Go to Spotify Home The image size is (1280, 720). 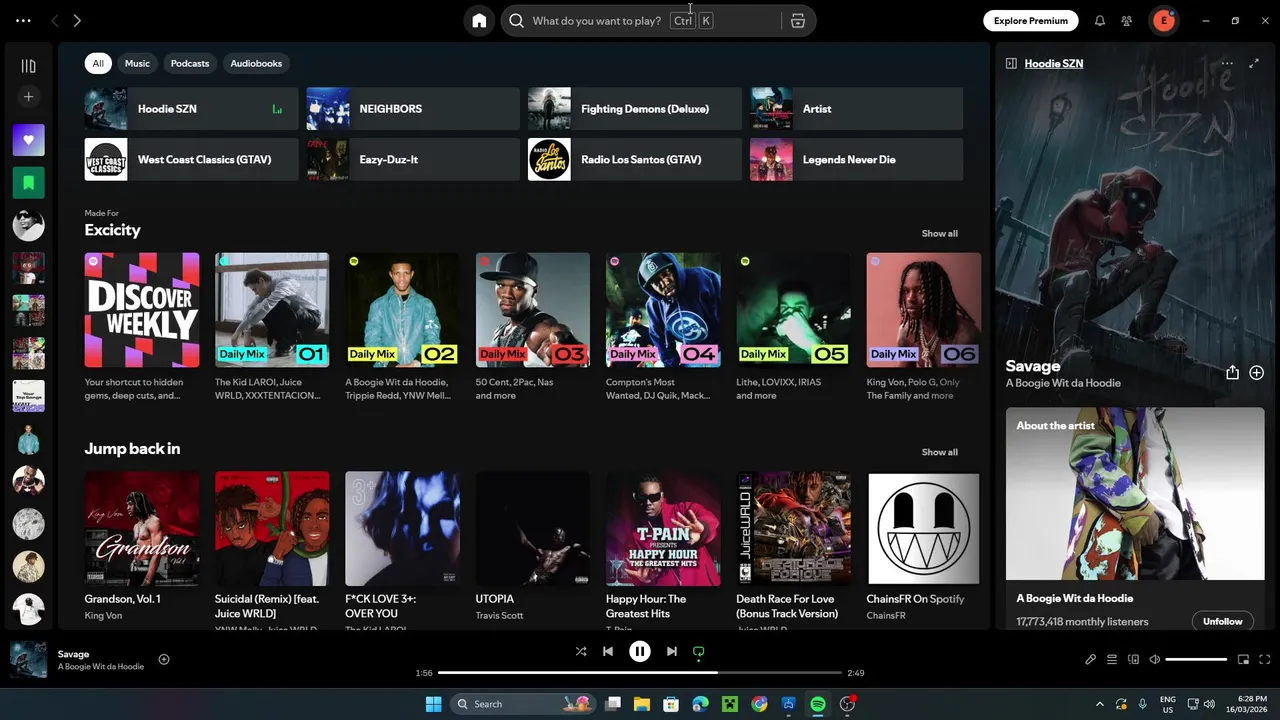pyautogui.click(x=479, y=21)
